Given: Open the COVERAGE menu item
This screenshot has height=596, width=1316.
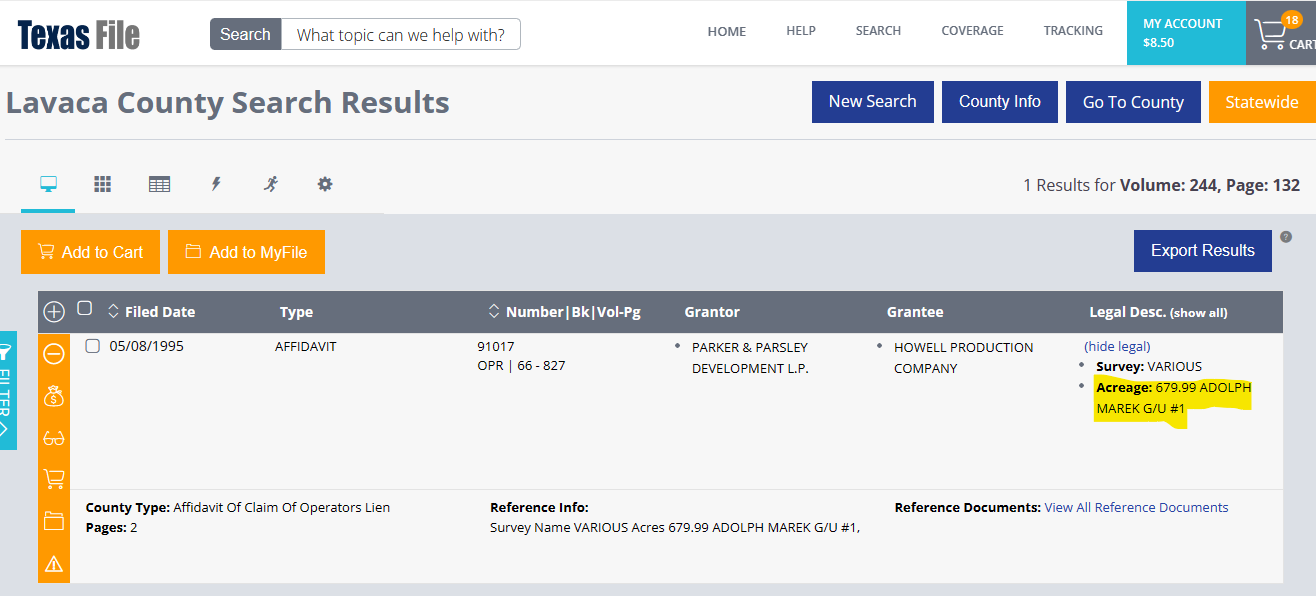Looking at the screenshot, I should (972, 31).
